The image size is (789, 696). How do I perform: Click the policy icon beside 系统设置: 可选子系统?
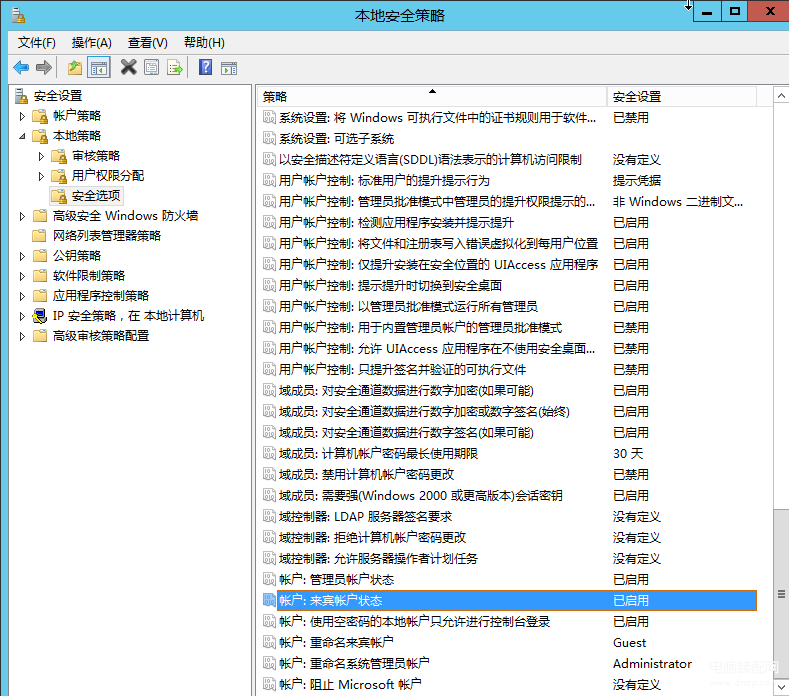[x=270, y=138]
